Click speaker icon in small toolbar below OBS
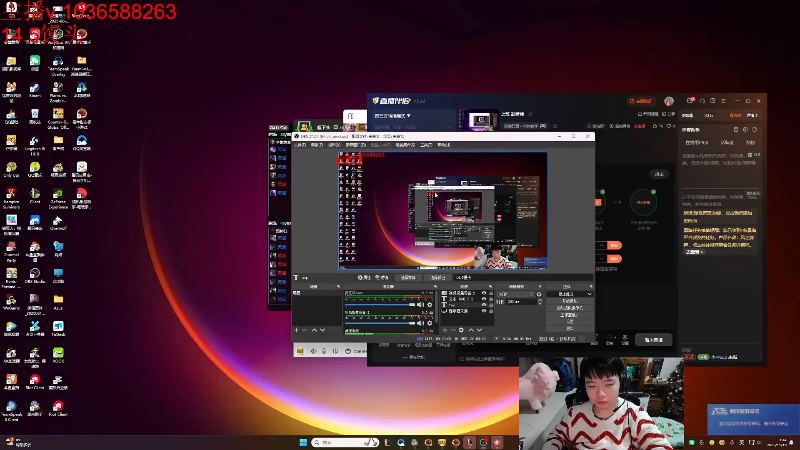 pos(313,351)
